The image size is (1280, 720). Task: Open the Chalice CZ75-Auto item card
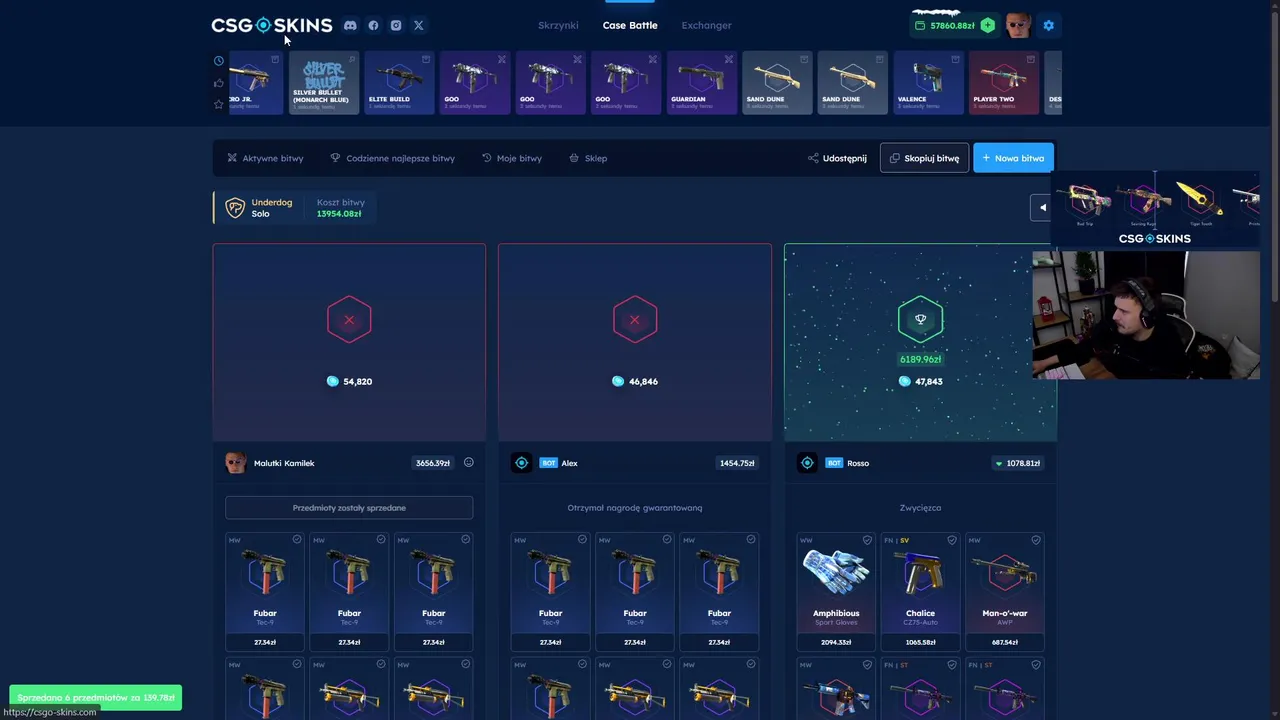920,592
